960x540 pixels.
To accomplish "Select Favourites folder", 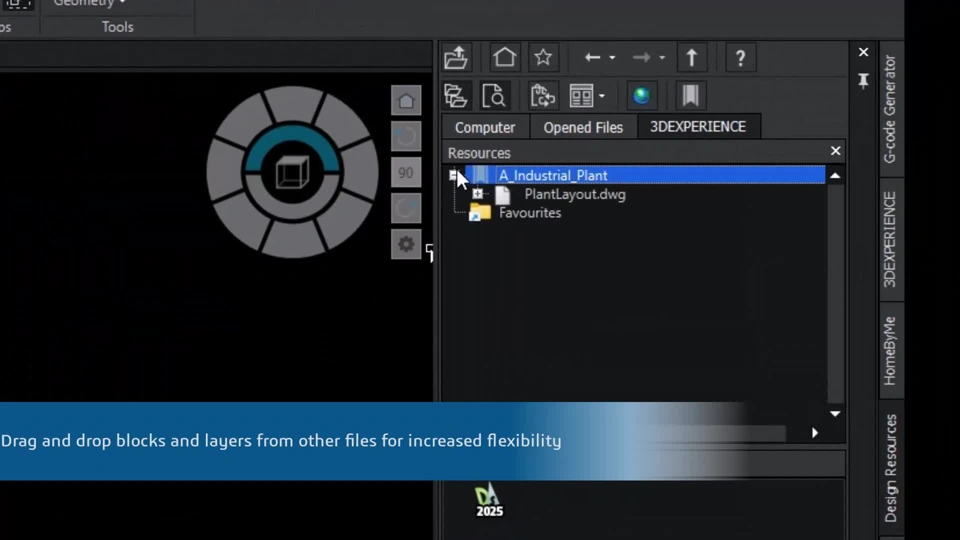I will (530, 213).
